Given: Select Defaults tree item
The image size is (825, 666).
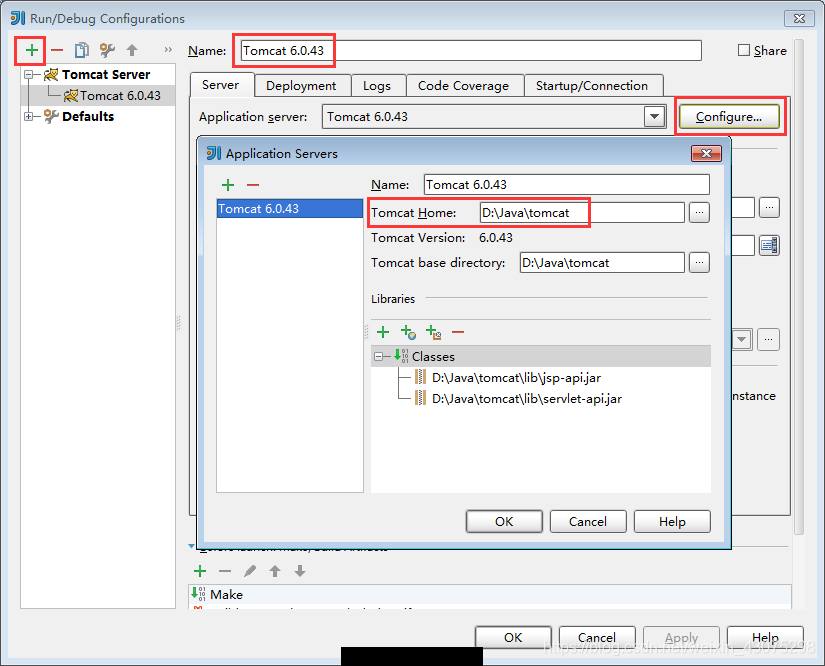Looking at the screenshot, I should pyautogui.click(x=79, y=116).
